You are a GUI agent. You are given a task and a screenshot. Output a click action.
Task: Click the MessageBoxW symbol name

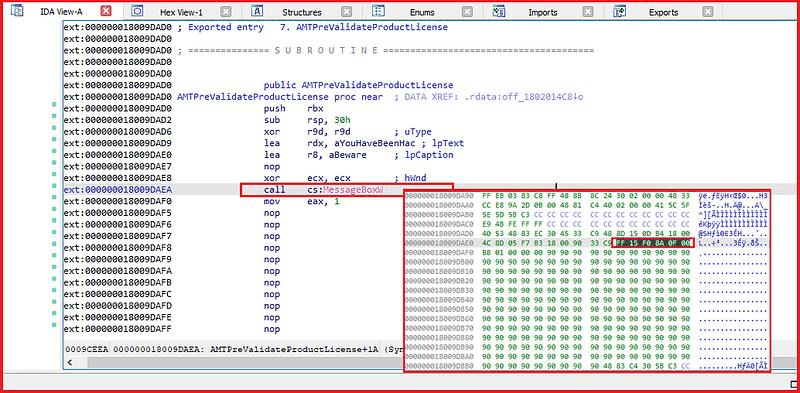(x=354, y=190)
